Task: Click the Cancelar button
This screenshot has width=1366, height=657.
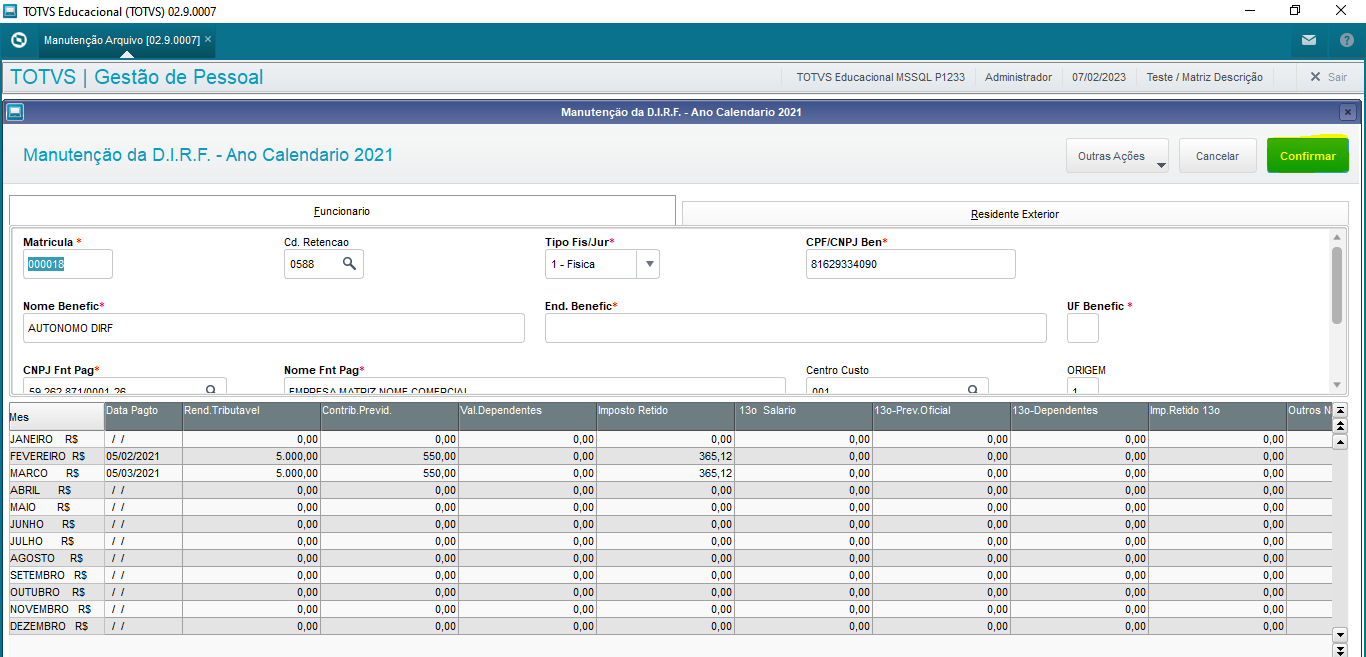Action: pos(1218,156)
